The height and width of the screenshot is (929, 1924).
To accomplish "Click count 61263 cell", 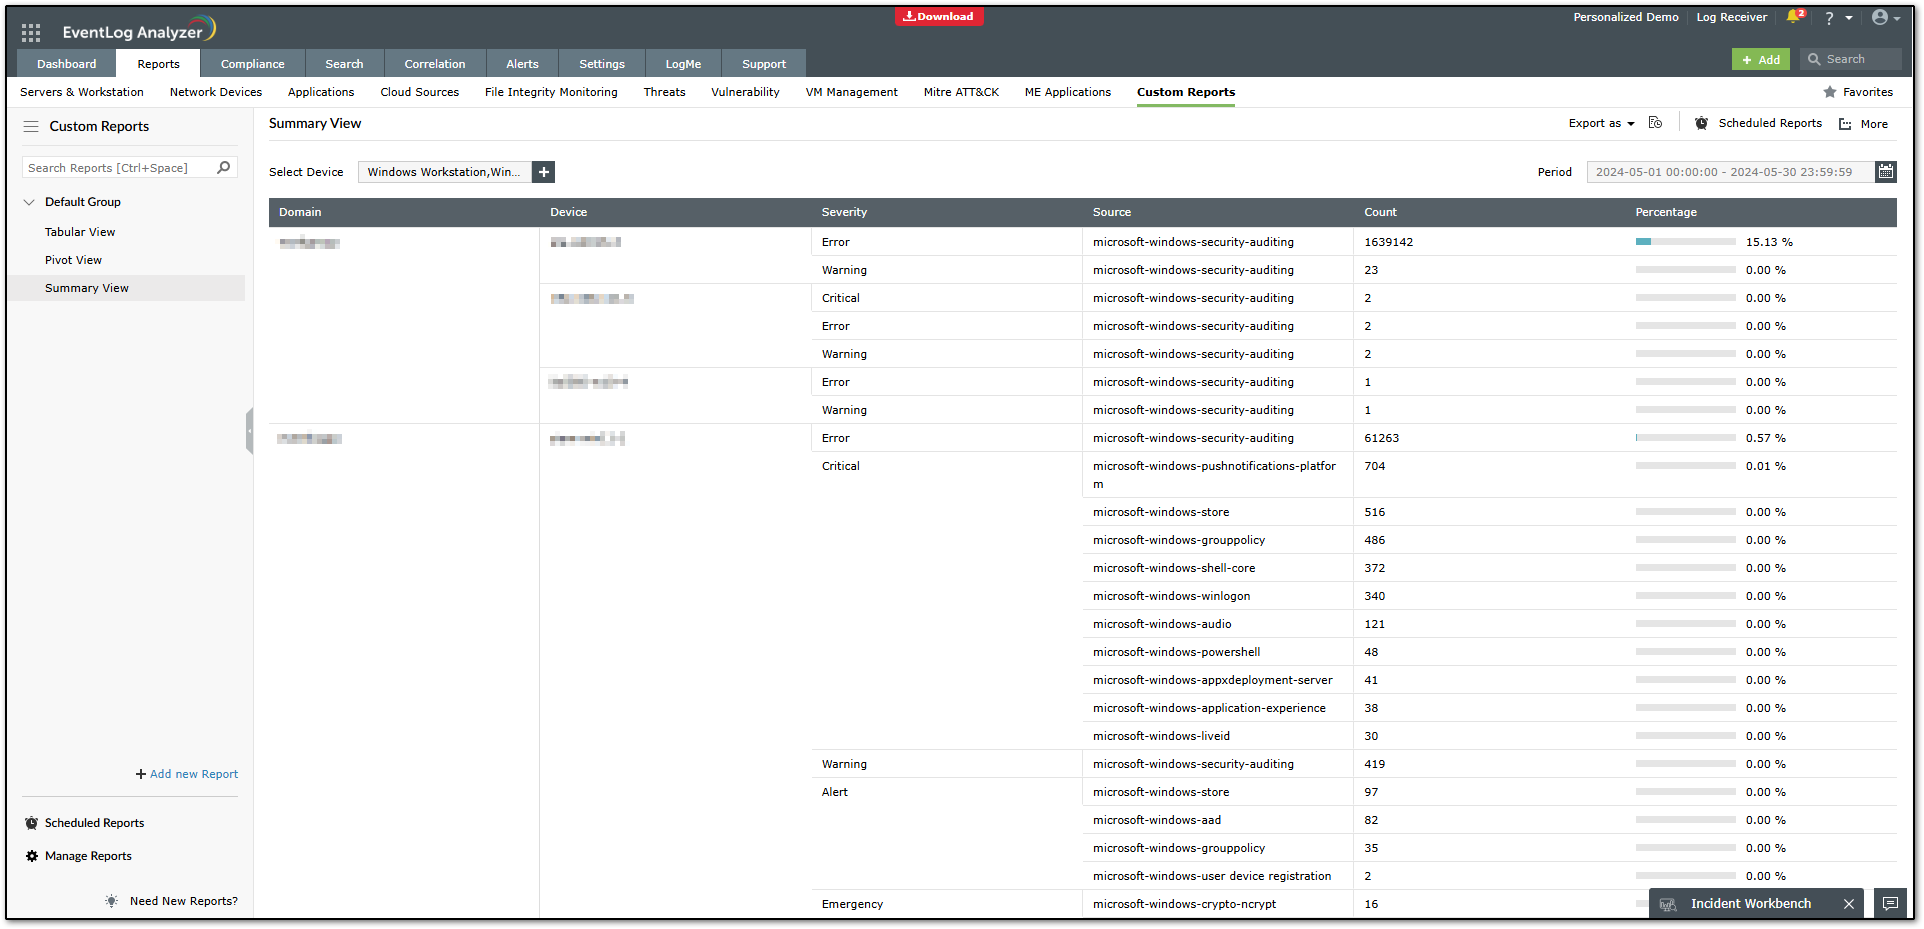I will tap(1382, 438).
